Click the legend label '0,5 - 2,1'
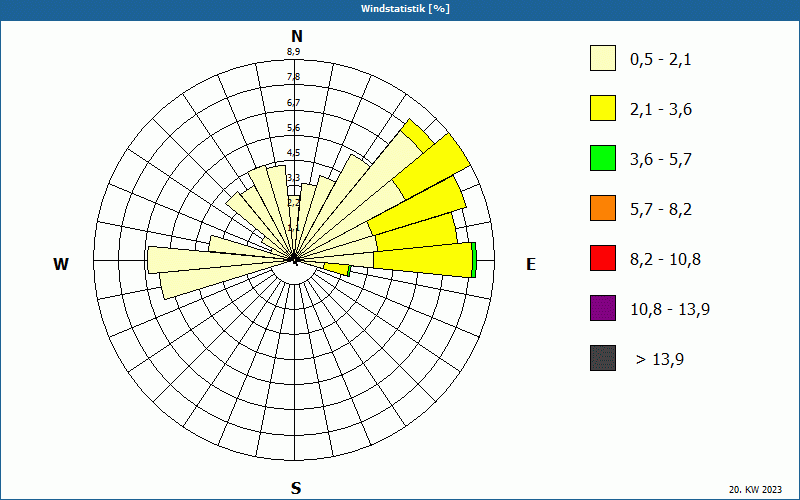The width and height of the screenshot is (800, 500). 661,60
